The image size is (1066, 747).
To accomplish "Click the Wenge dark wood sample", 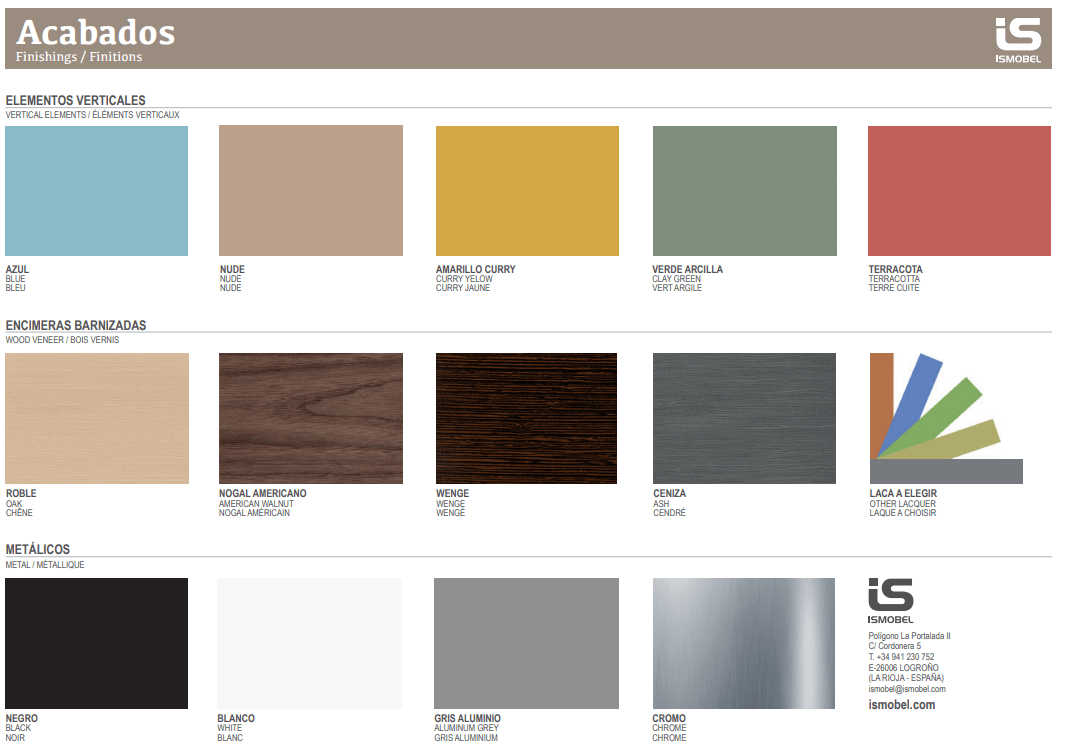I will 527,418.
